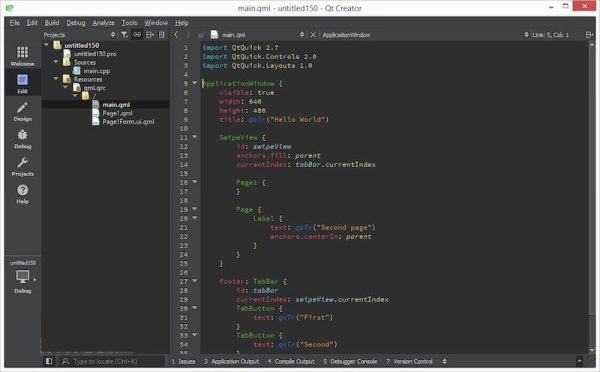Viewport: 600px width, 372px height.
Task: Collapse the / resource prefix node
Action: (x=75, y=95)
